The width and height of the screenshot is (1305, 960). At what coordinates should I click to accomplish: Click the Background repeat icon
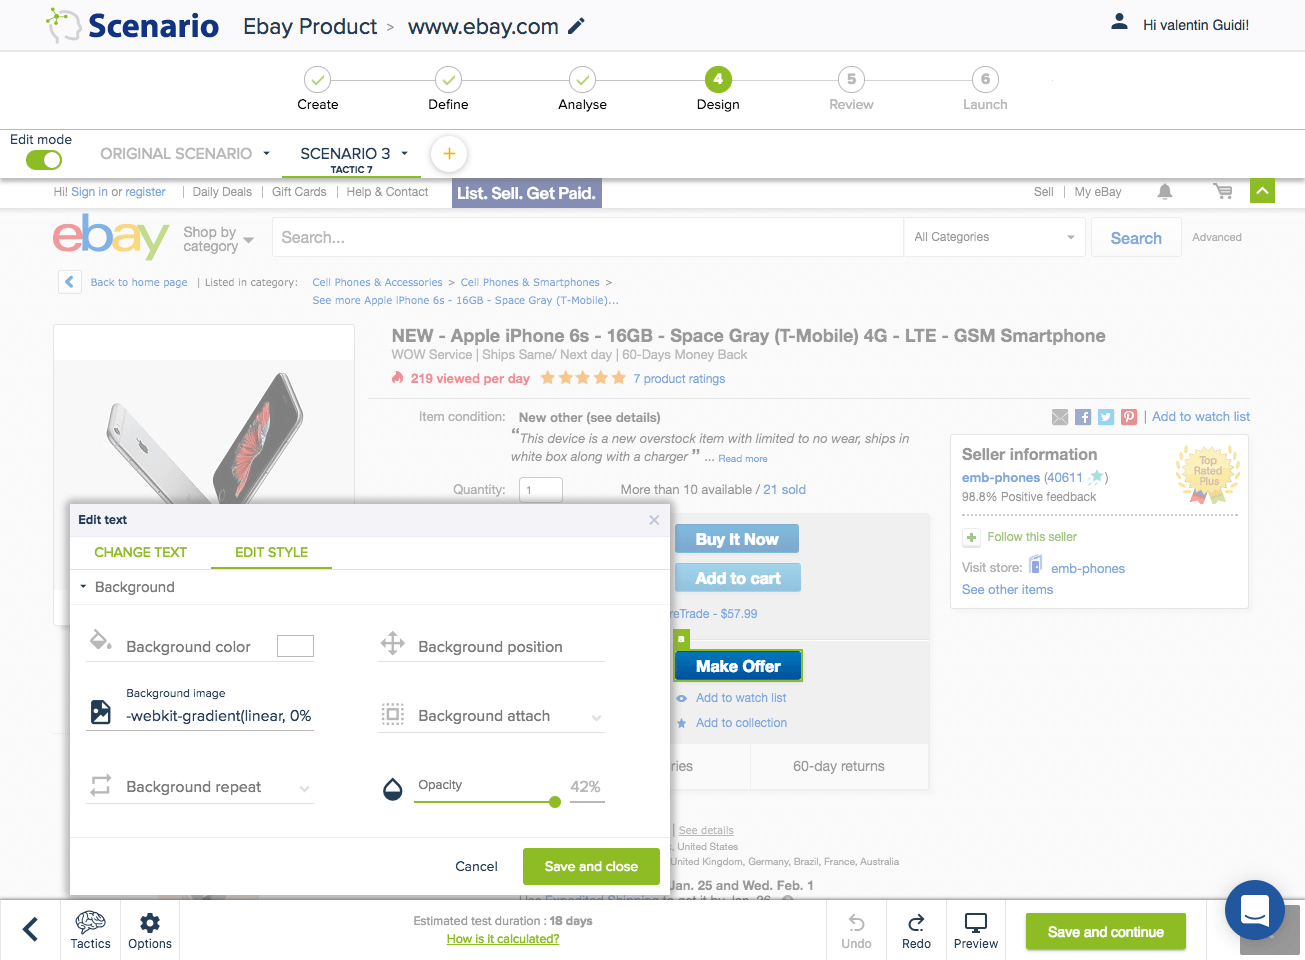tap(101, 785)
